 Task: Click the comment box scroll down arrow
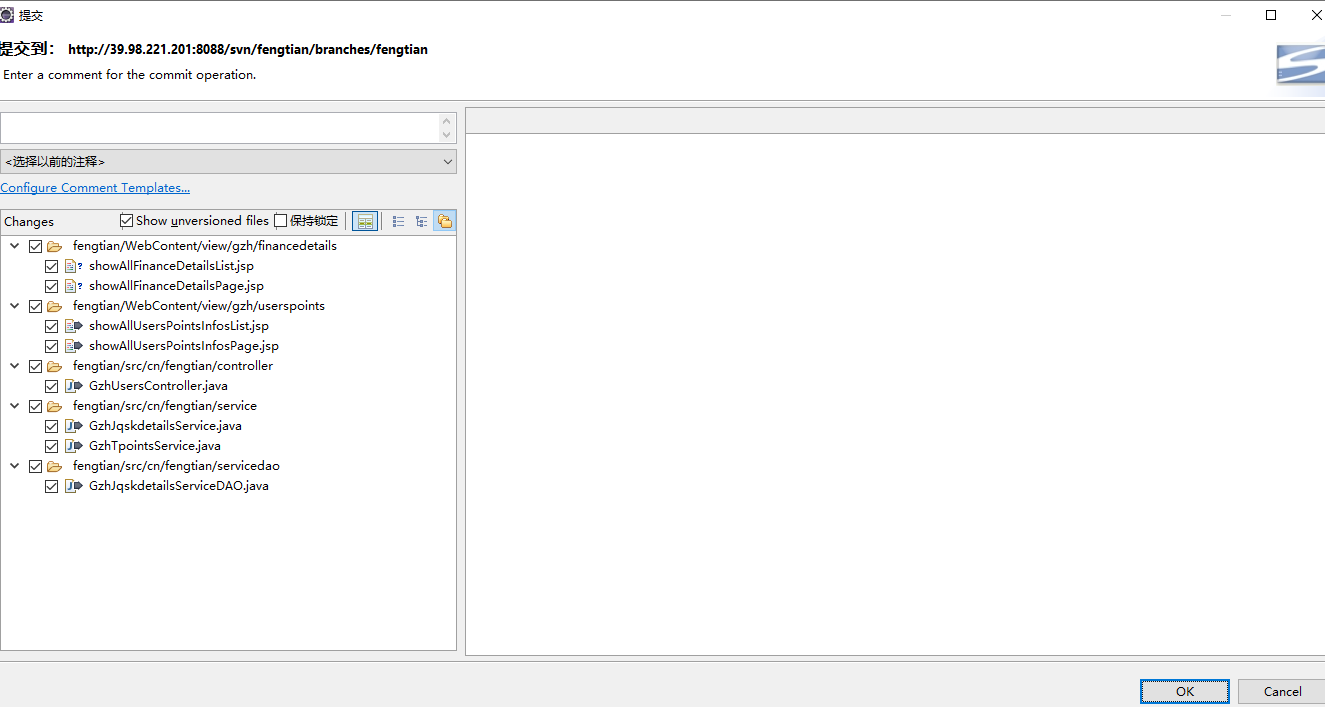[x=447, y=135]
